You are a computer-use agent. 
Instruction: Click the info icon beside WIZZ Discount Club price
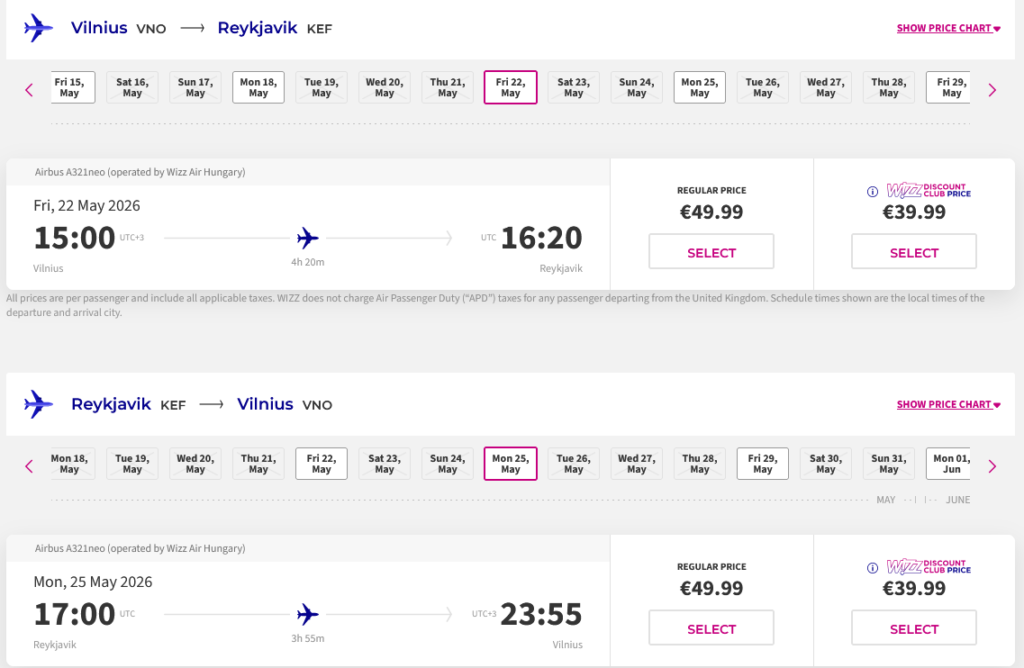[872, 191]
